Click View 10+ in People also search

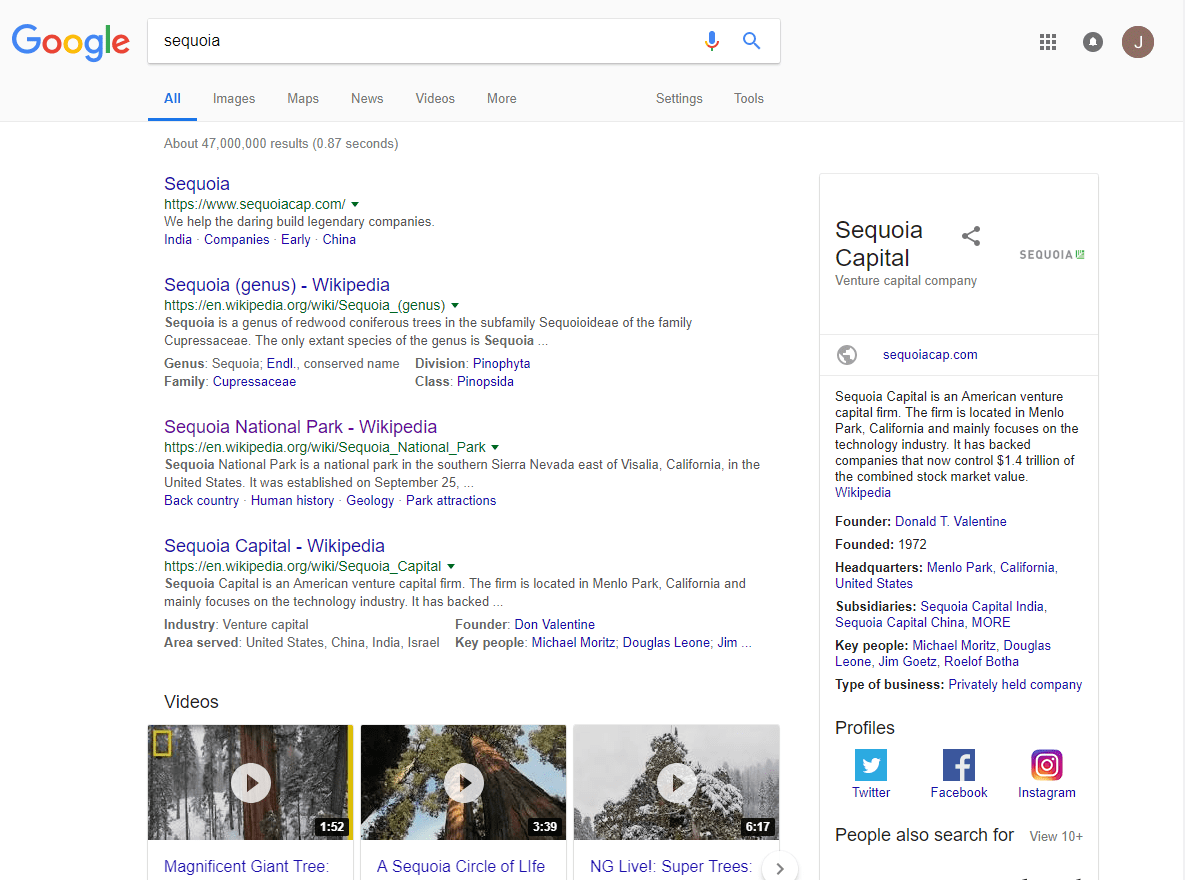(x=1056, y=836)
